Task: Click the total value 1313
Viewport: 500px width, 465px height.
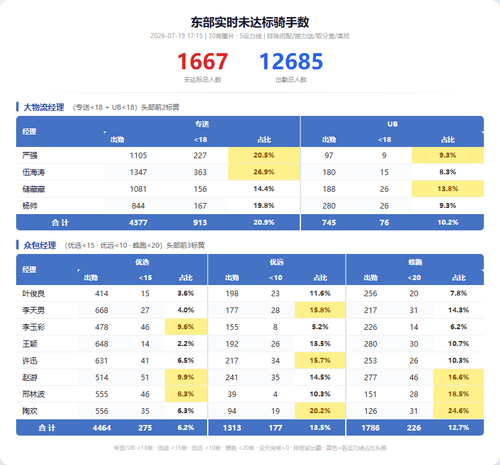Action: (x=232, y=428)
